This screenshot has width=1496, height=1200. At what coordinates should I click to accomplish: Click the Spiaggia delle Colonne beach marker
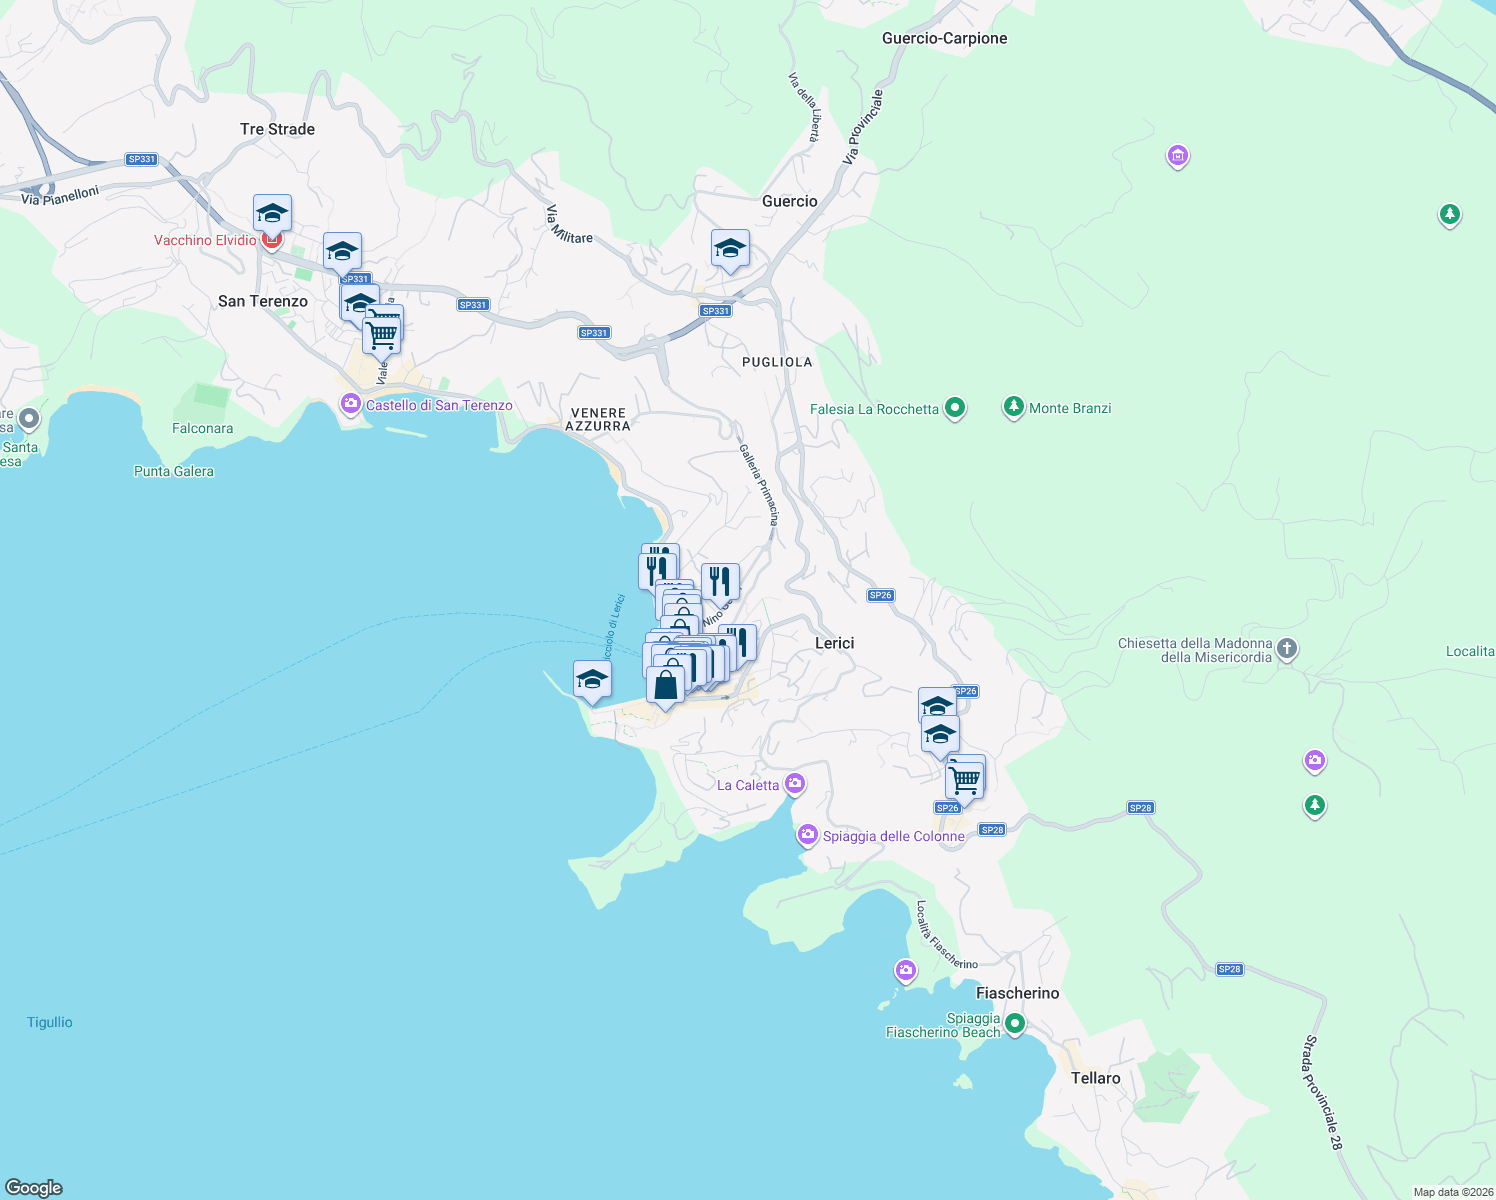pos(807,835)
